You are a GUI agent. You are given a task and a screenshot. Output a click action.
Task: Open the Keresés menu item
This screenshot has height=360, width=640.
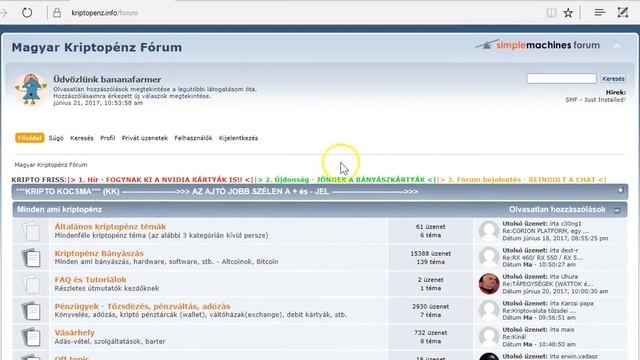pyautogui.click(x=82, y=138)
